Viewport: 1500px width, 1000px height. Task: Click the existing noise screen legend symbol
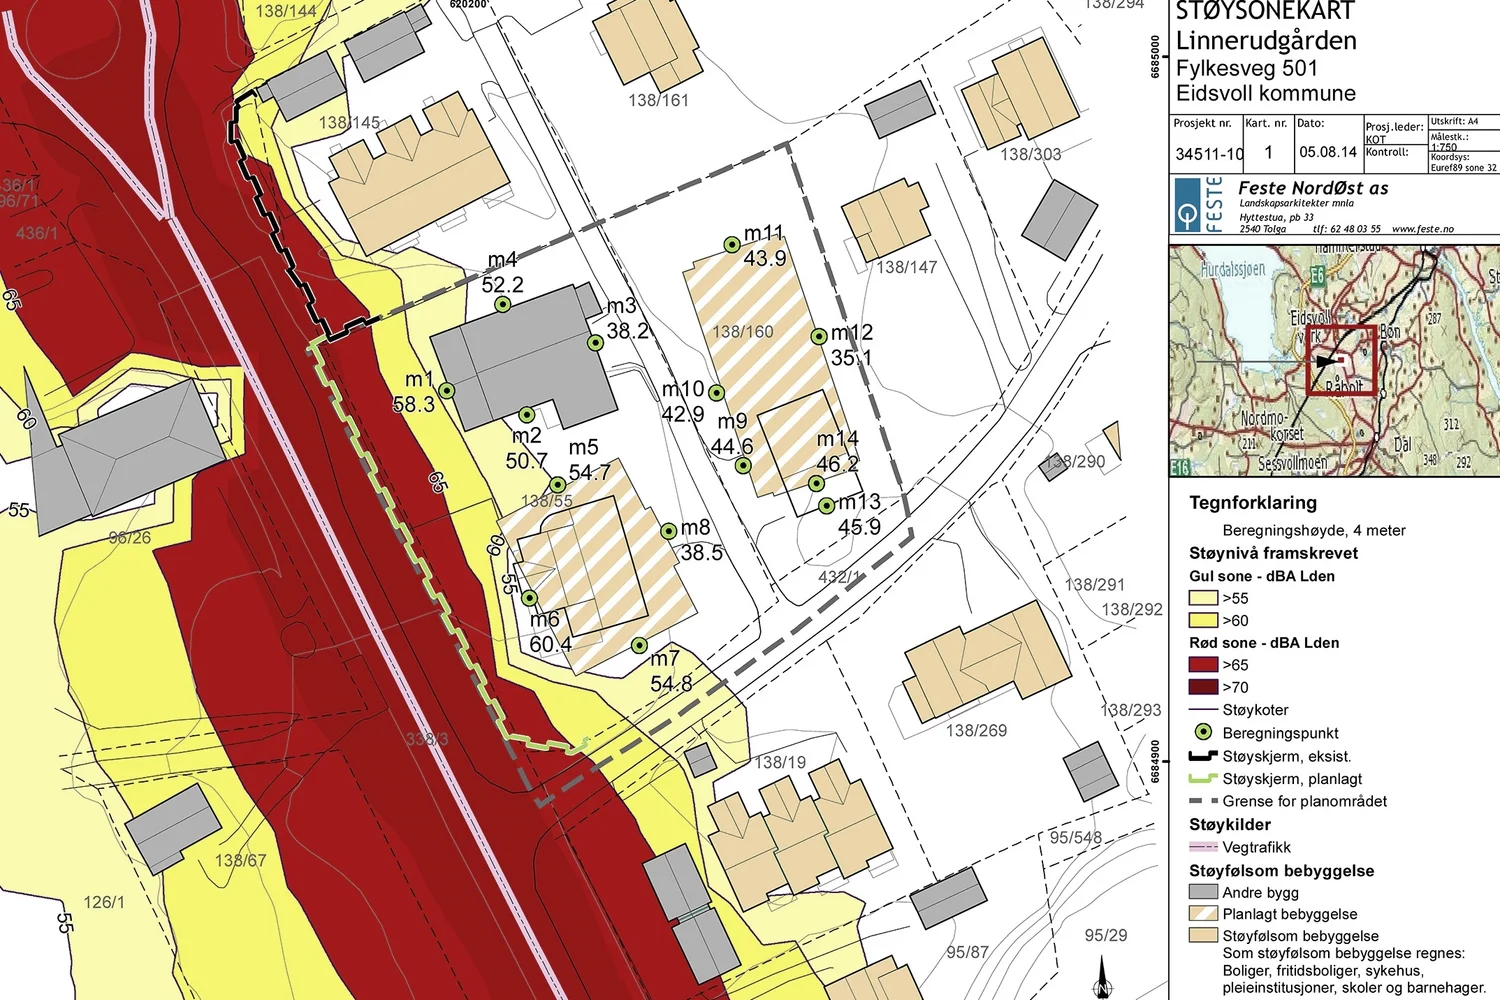tap(1203, 756)
